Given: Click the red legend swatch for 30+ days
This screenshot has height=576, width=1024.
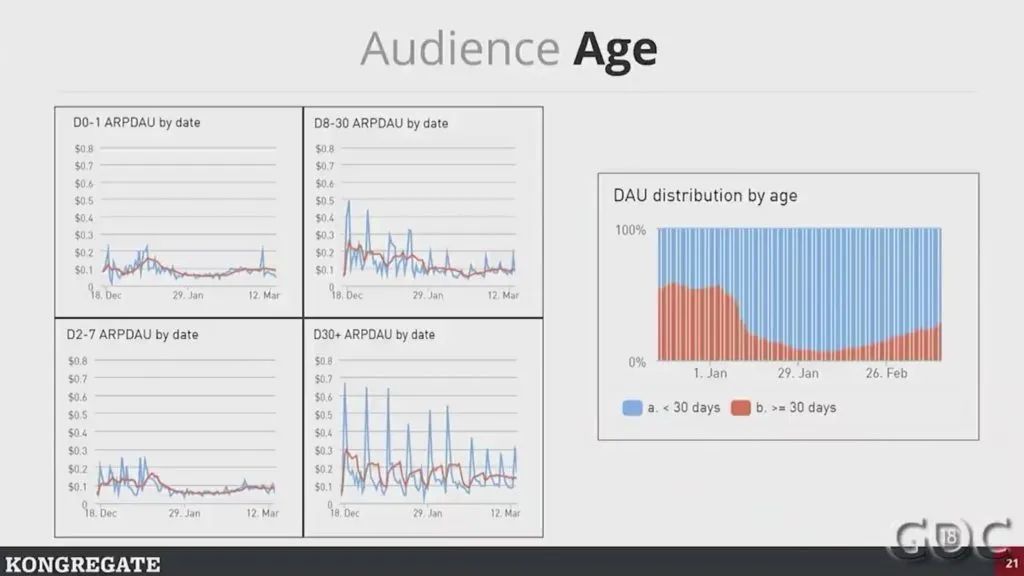Looking at the screenshot, I should 740,408.
